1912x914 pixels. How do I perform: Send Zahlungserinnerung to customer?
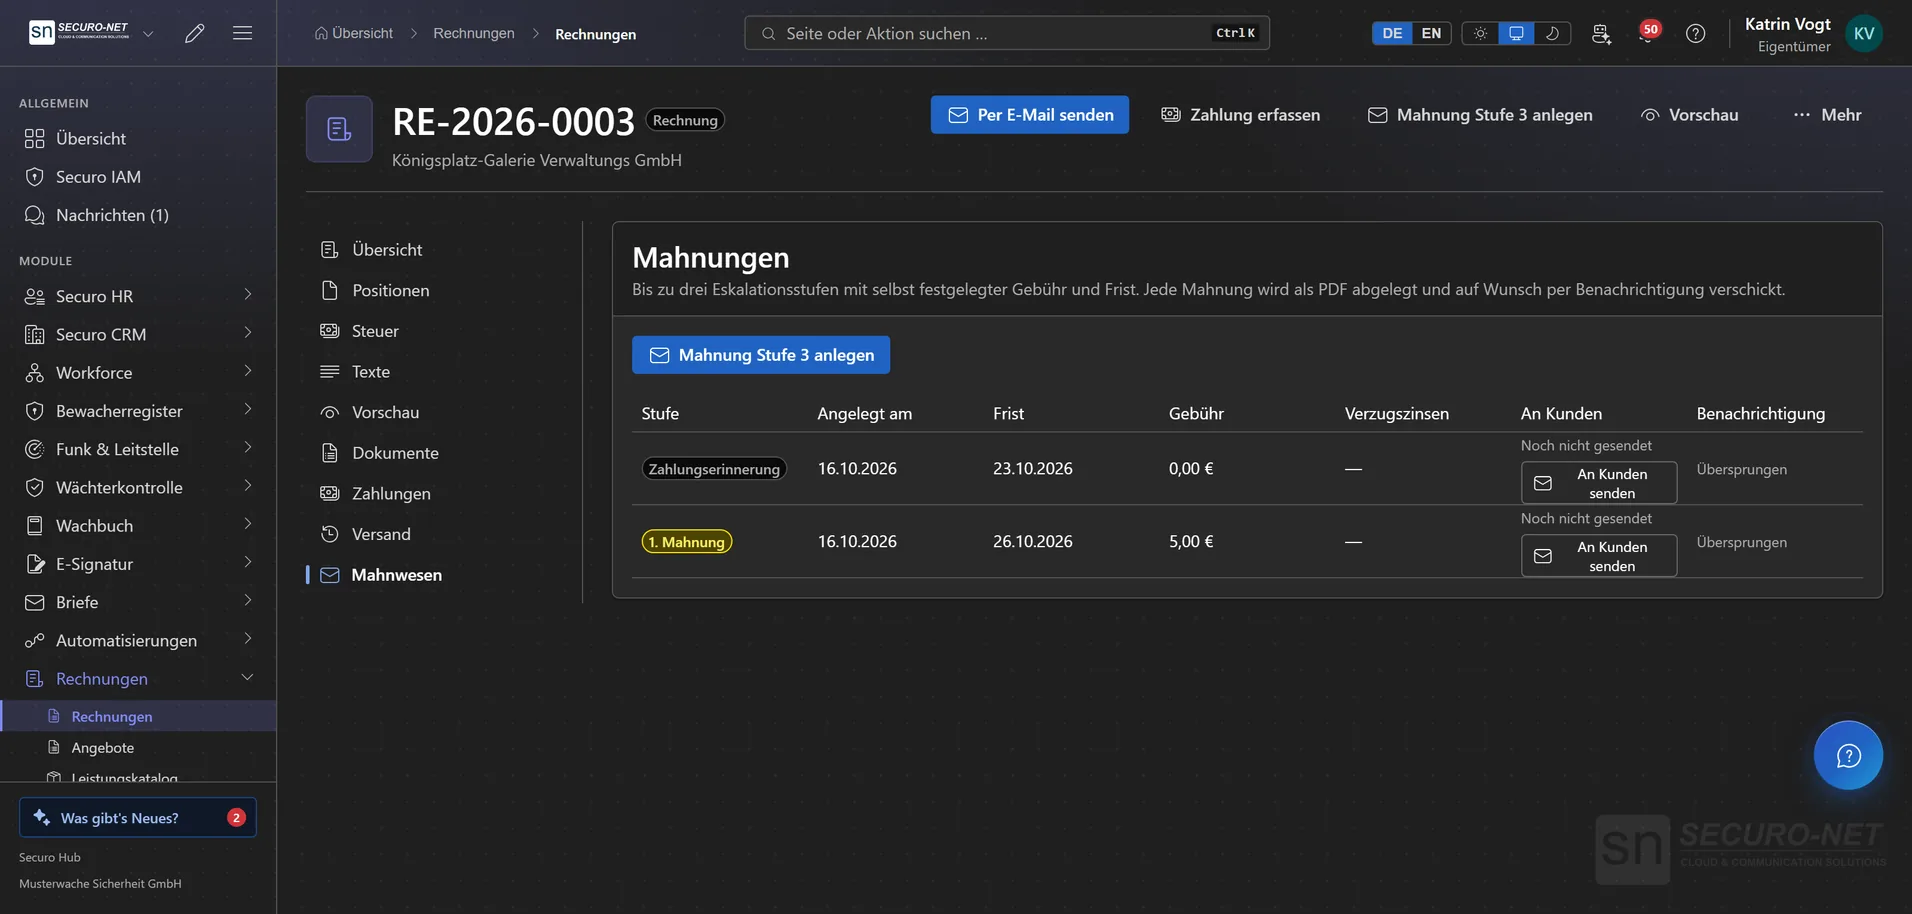click(x=1598, y=483)
